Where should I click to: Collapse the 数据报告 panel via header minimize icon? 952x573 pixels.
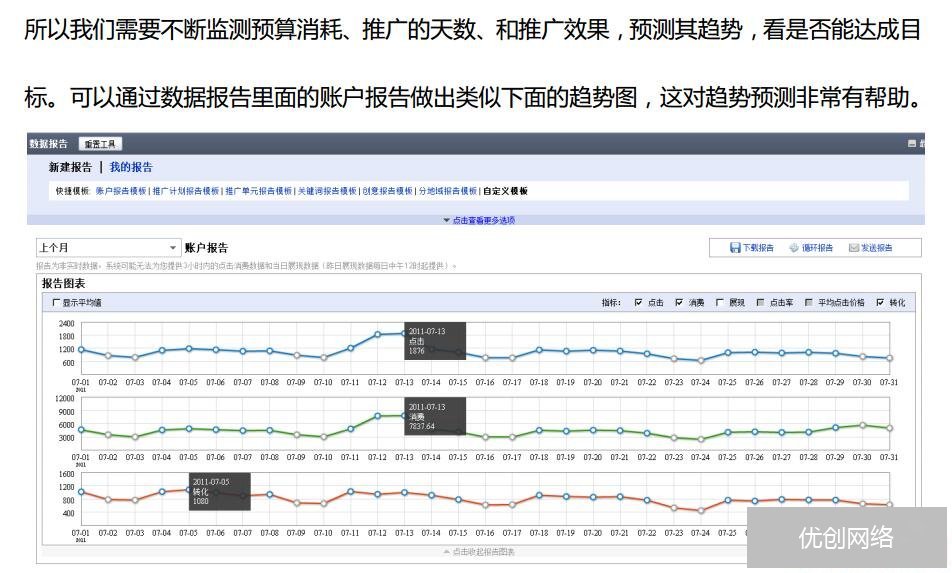pos(911,143)
